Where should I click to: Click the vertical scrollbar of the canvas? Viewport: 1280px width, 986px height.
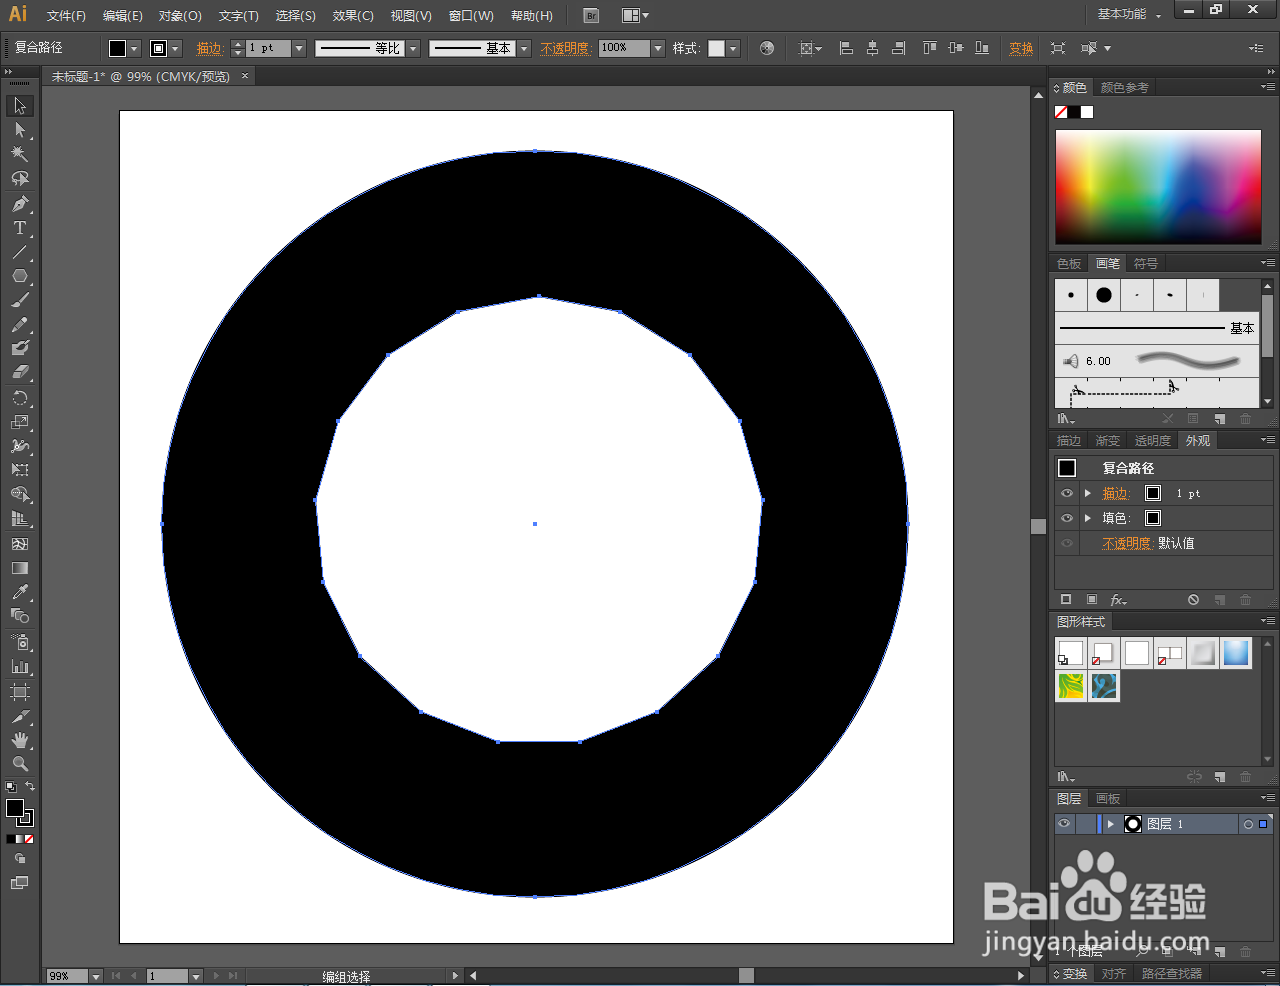1038,526
